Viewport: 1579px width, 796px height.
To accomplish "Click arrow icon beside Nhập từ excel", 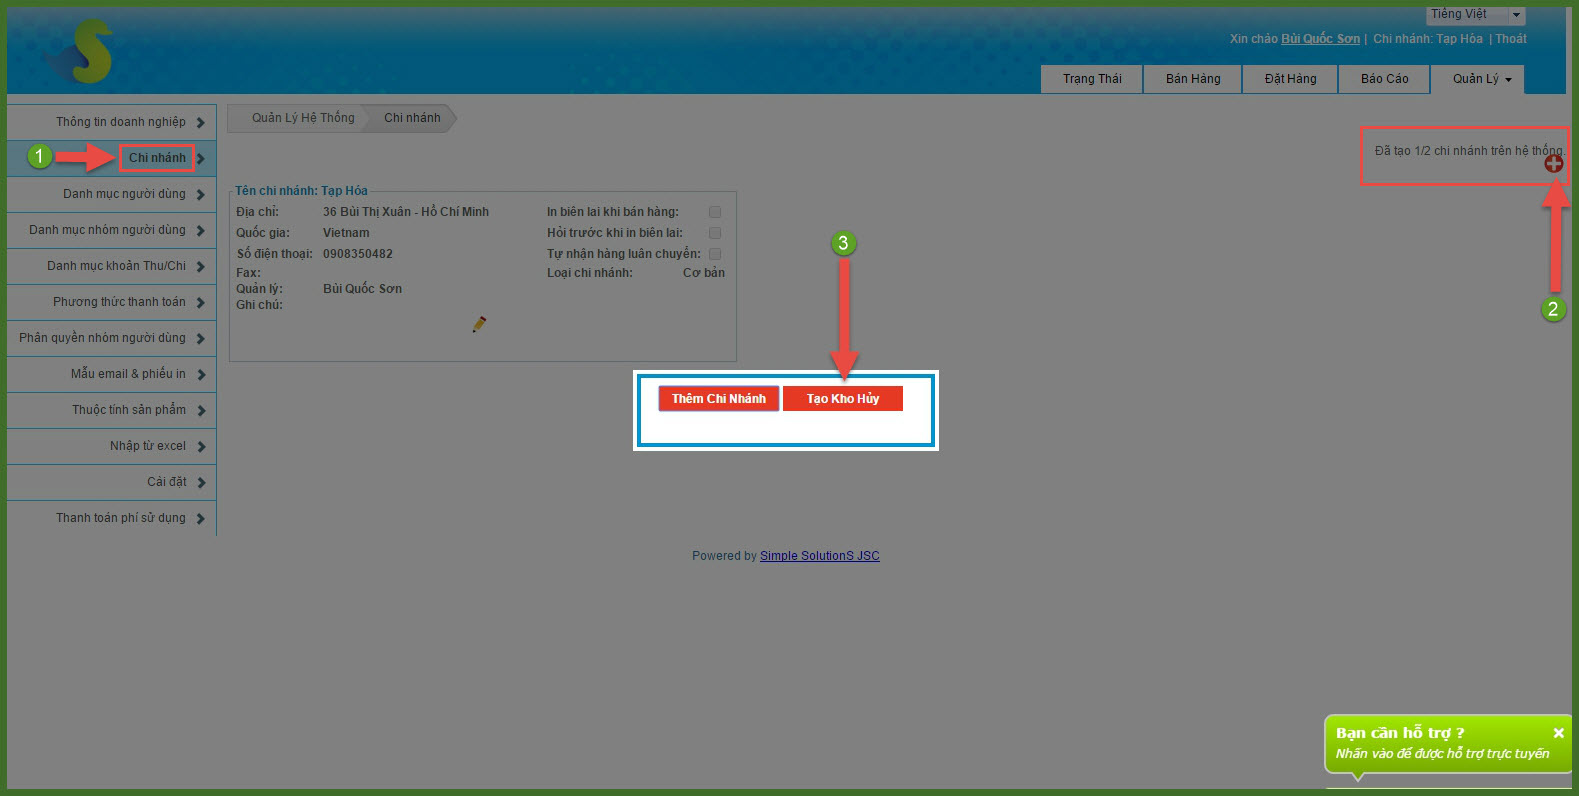I will [201, 447].
